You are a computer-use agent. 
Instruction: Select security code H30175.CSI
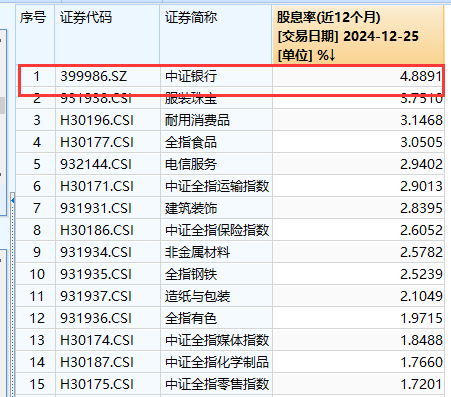click(97, 384)
